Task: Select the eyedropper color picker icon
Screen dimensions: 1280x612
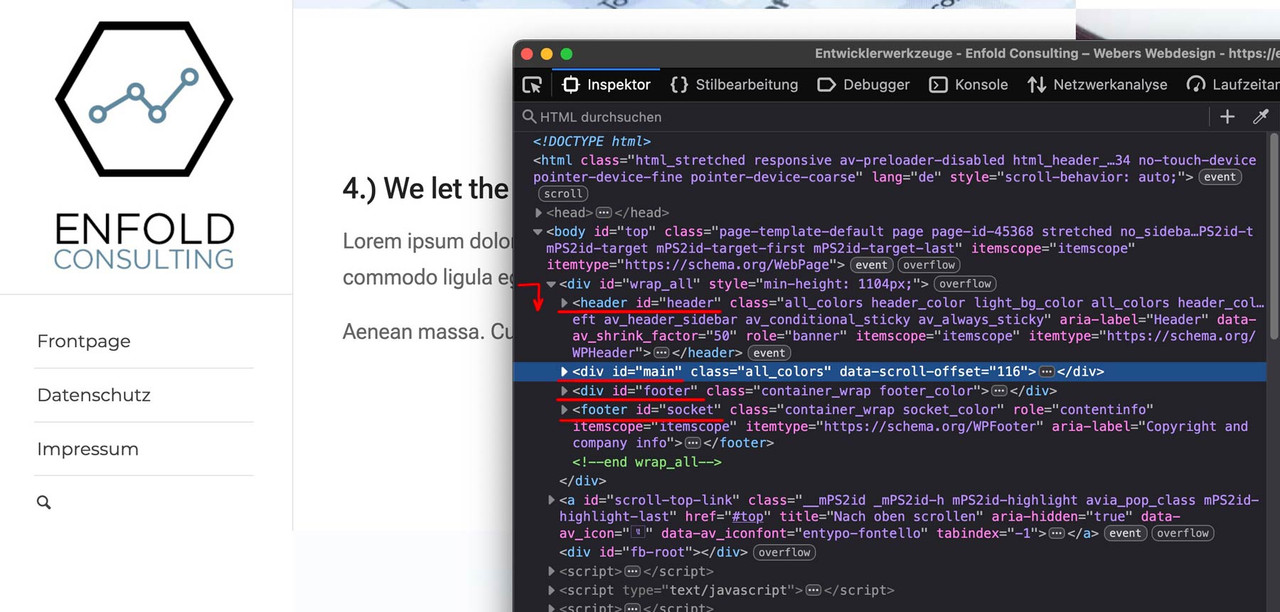Action: [x=1261, y=117]
